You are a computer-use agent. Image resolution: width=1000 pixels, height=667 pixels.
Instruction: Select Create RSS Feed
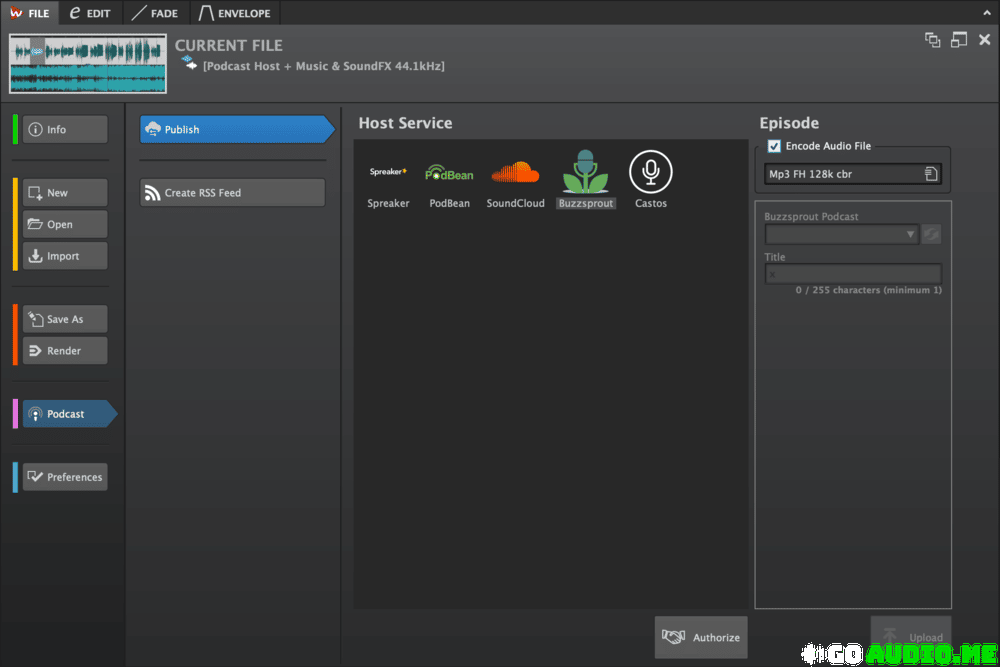point(233,193)
